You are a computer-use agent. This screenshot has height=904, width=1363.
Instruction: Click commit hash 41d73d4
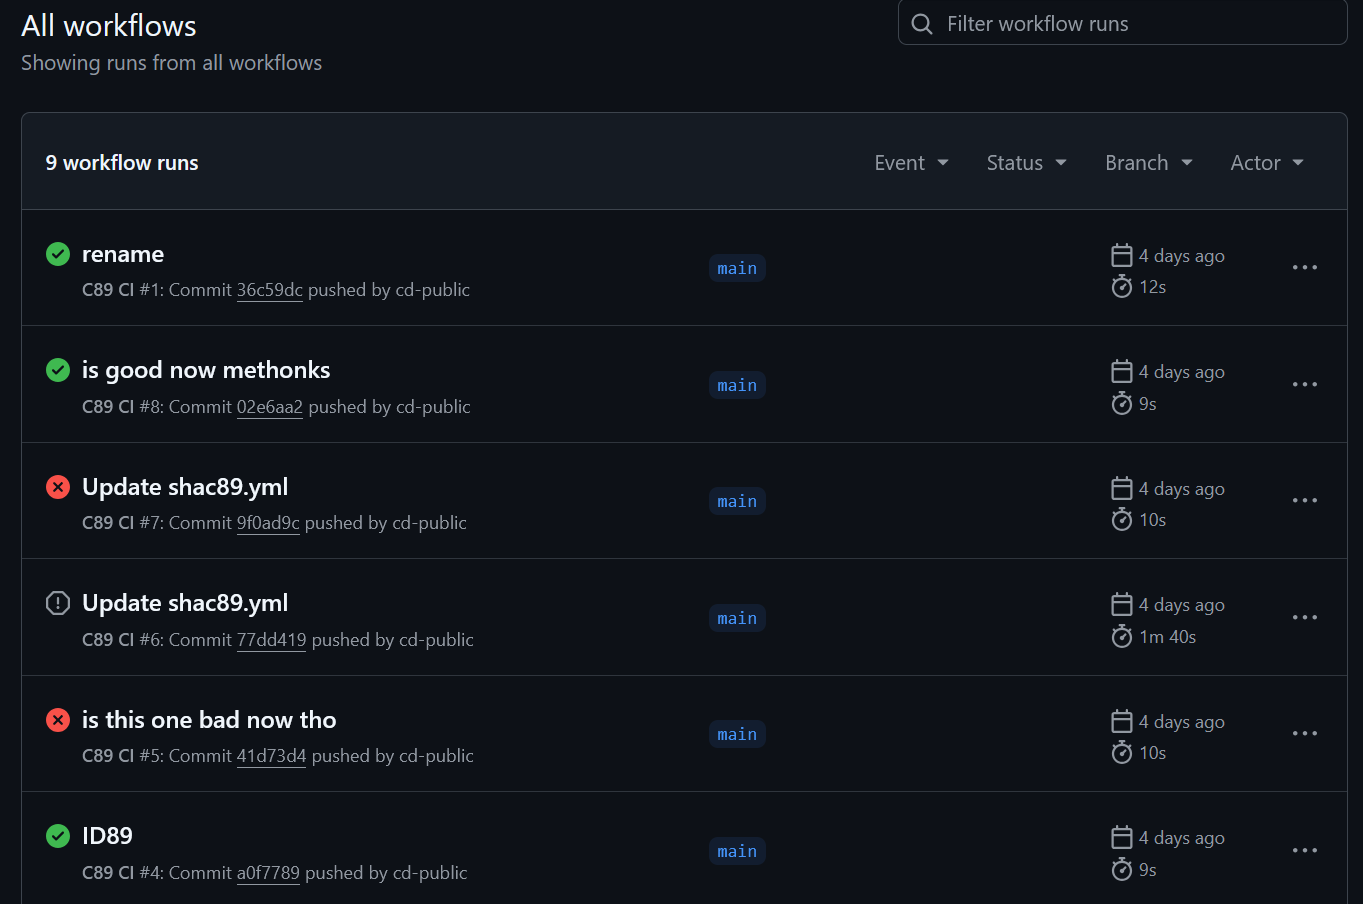(x=271, y=756)
